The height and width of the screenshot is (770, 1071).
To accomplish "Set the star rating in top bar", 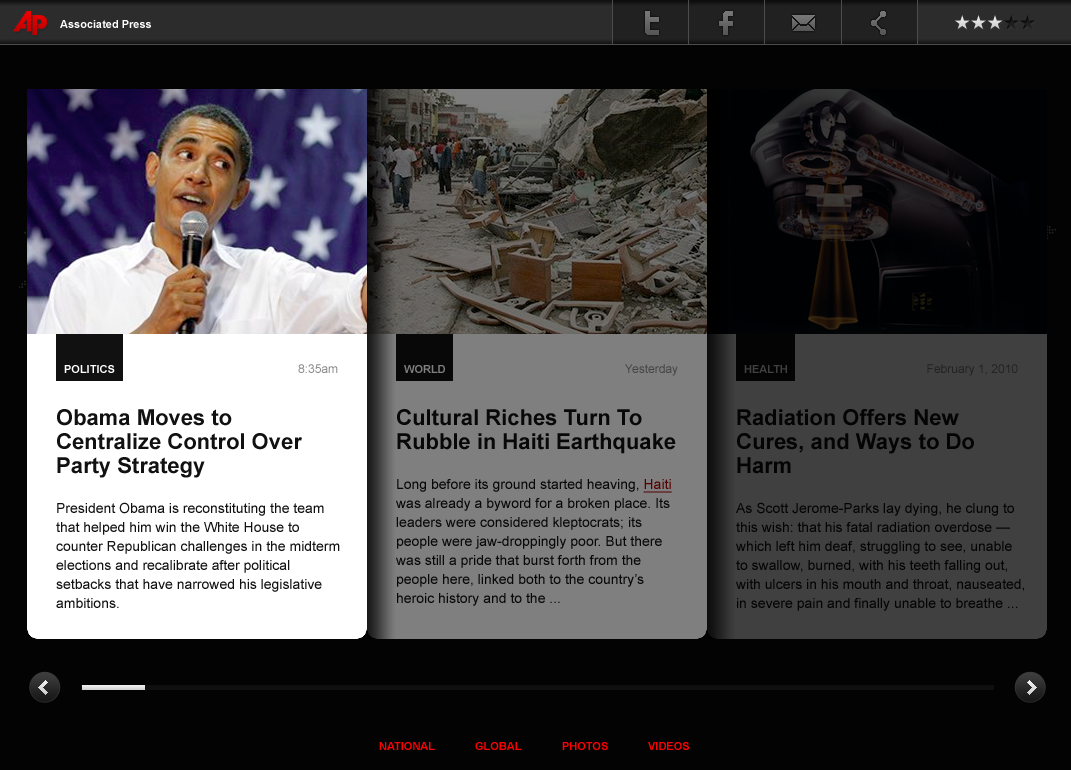I will 994,23.
